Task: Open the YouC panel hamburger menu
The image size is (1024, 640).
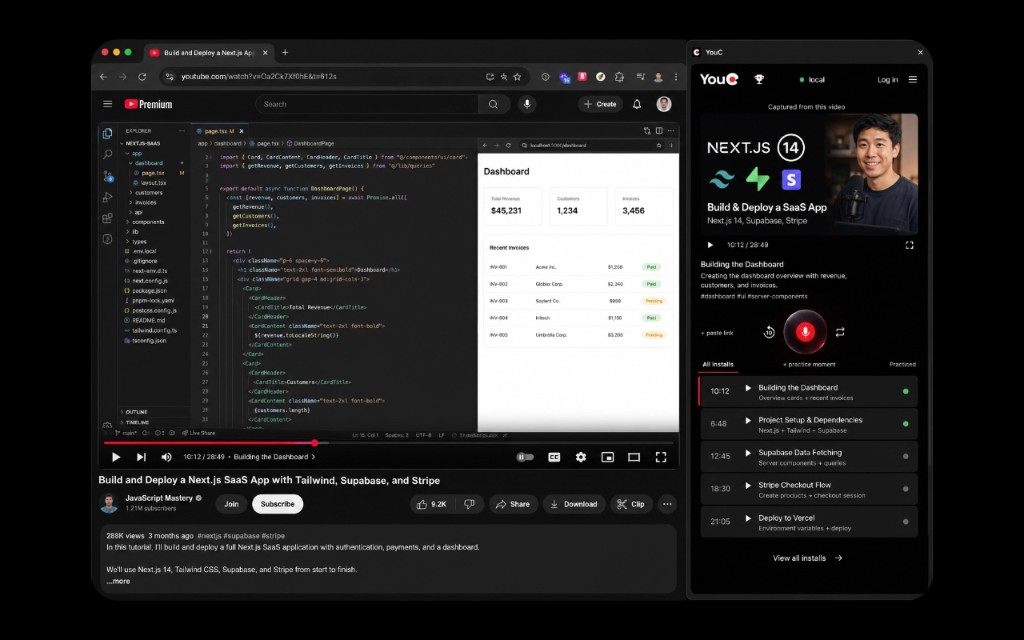Action: pos(912,80)
